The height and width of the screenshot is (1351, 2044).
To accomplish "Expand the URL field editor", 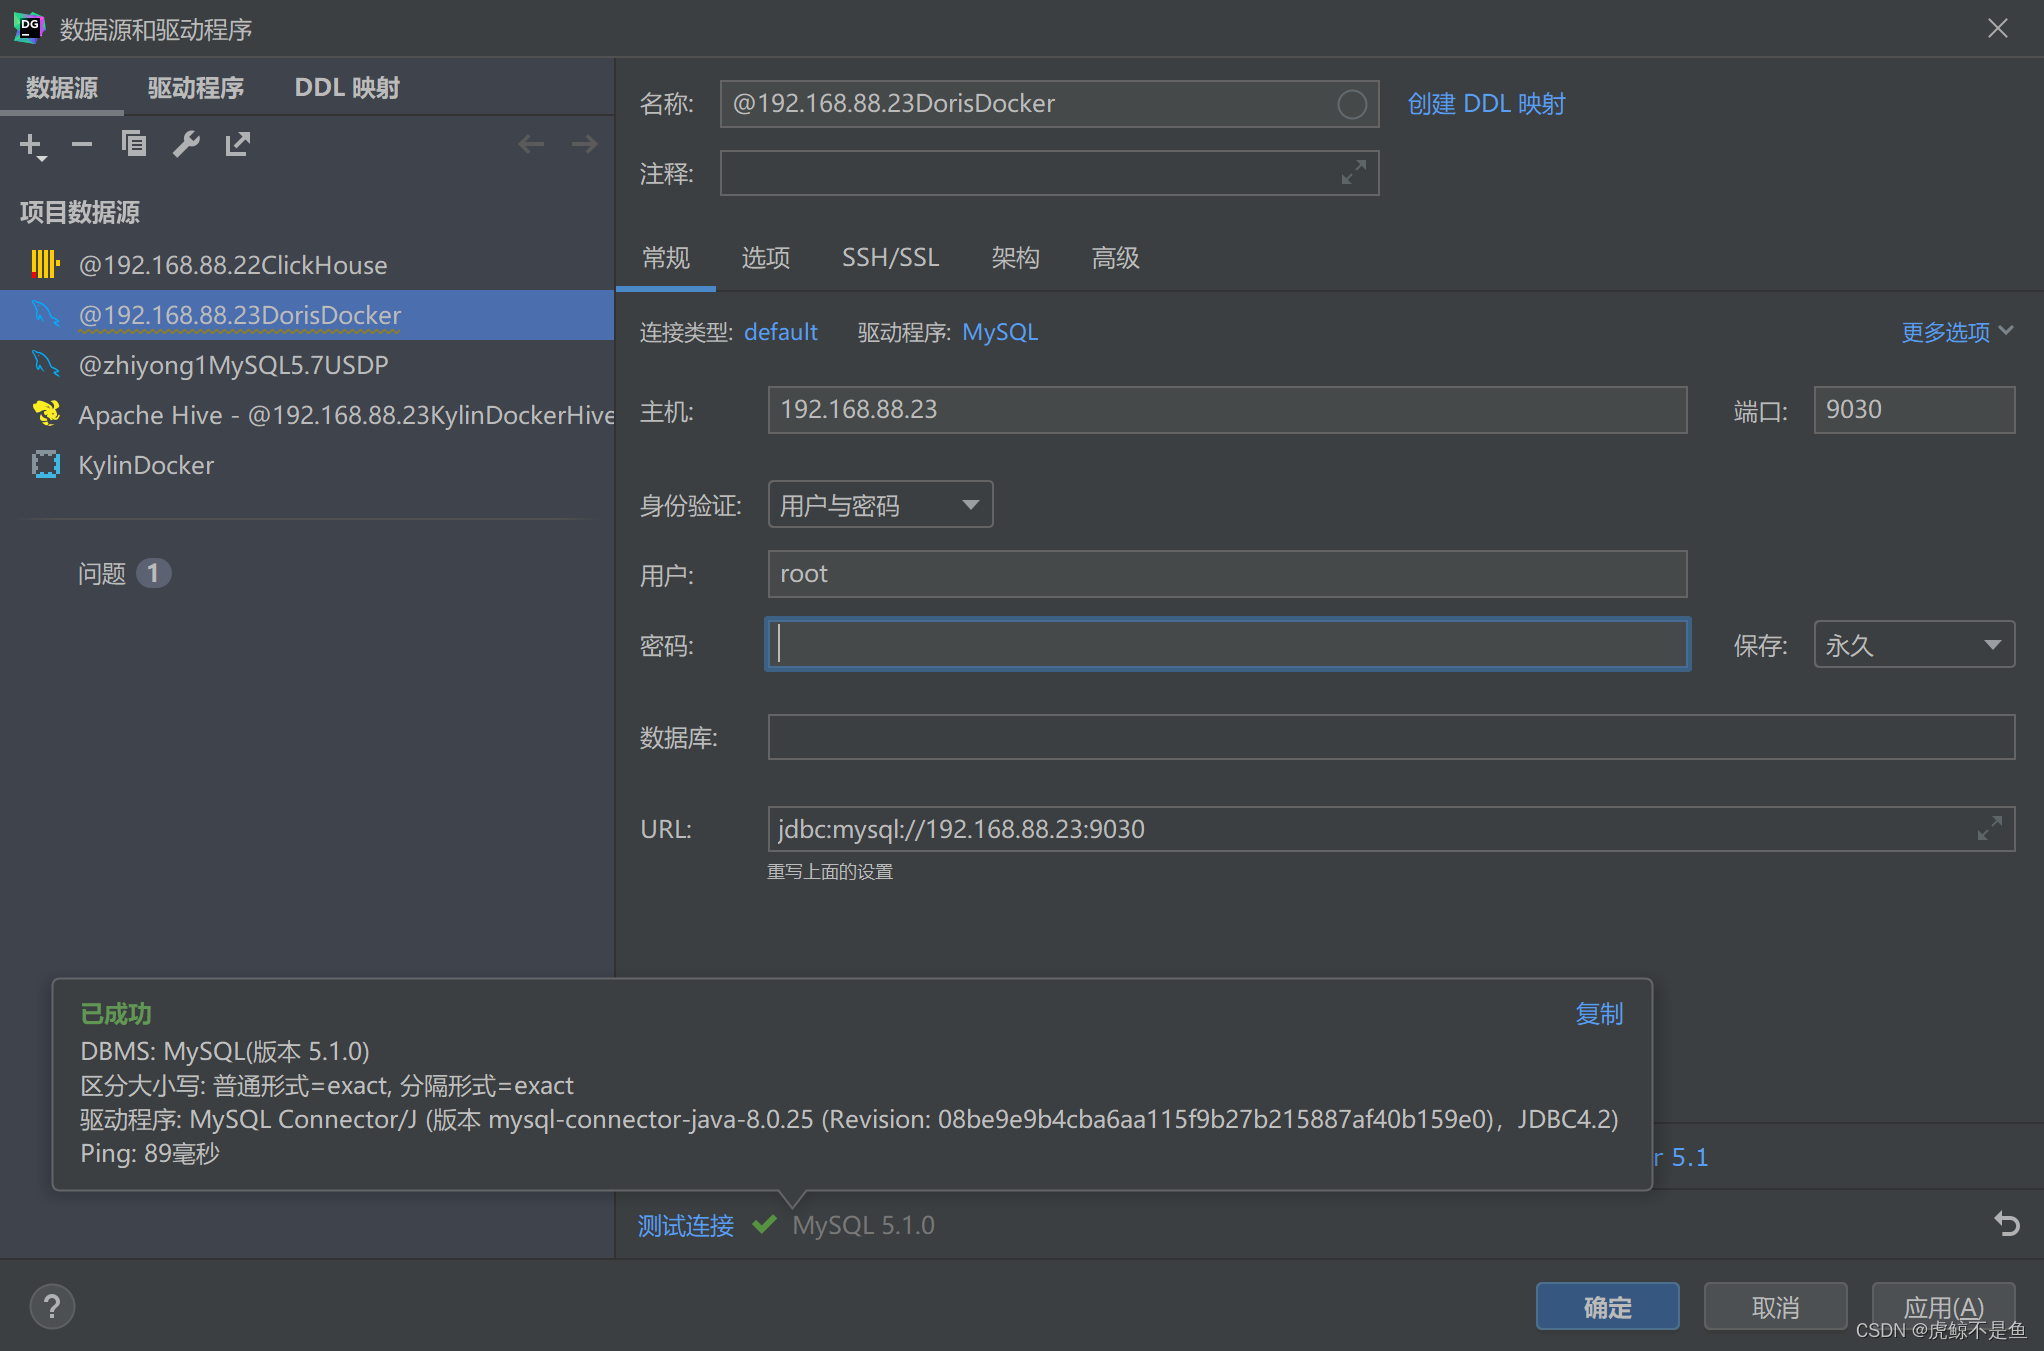I will 1989,829.
